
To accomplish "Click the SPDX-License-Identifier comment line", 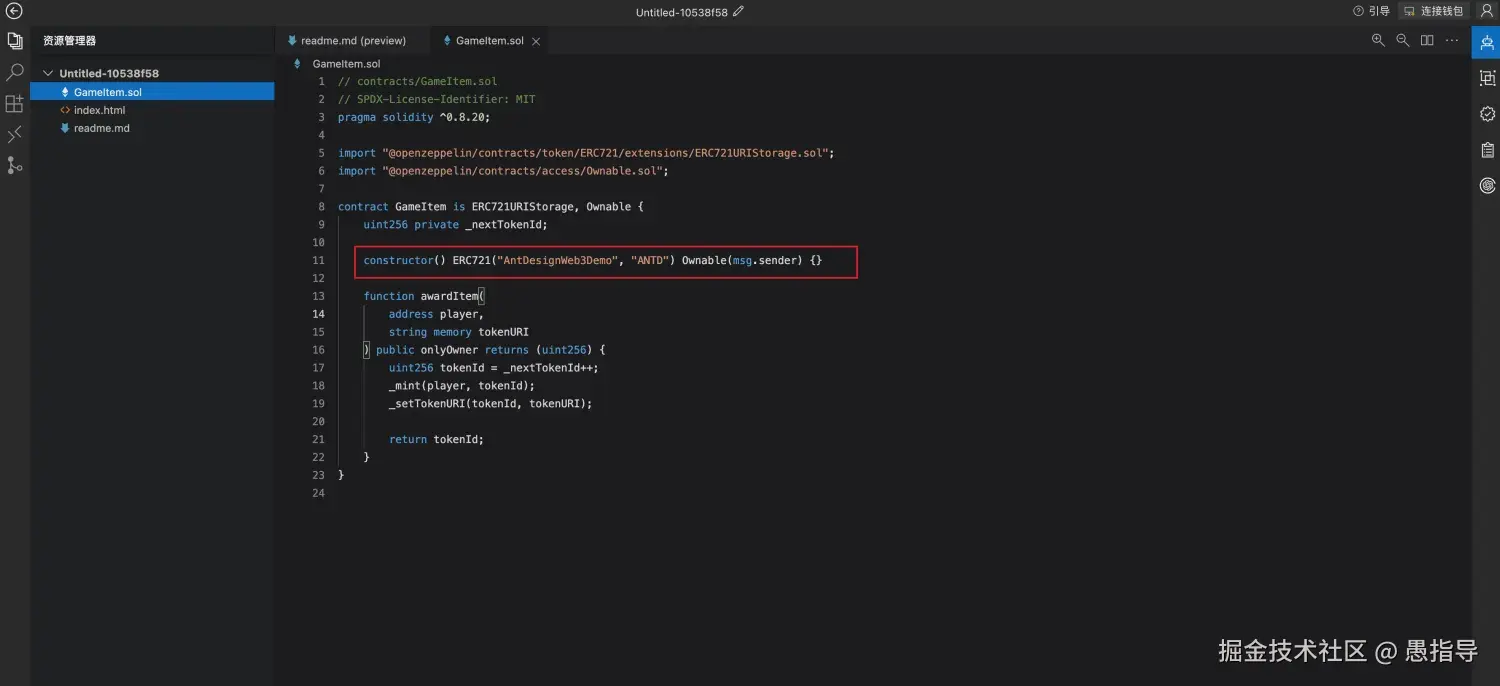I will 437,99.
